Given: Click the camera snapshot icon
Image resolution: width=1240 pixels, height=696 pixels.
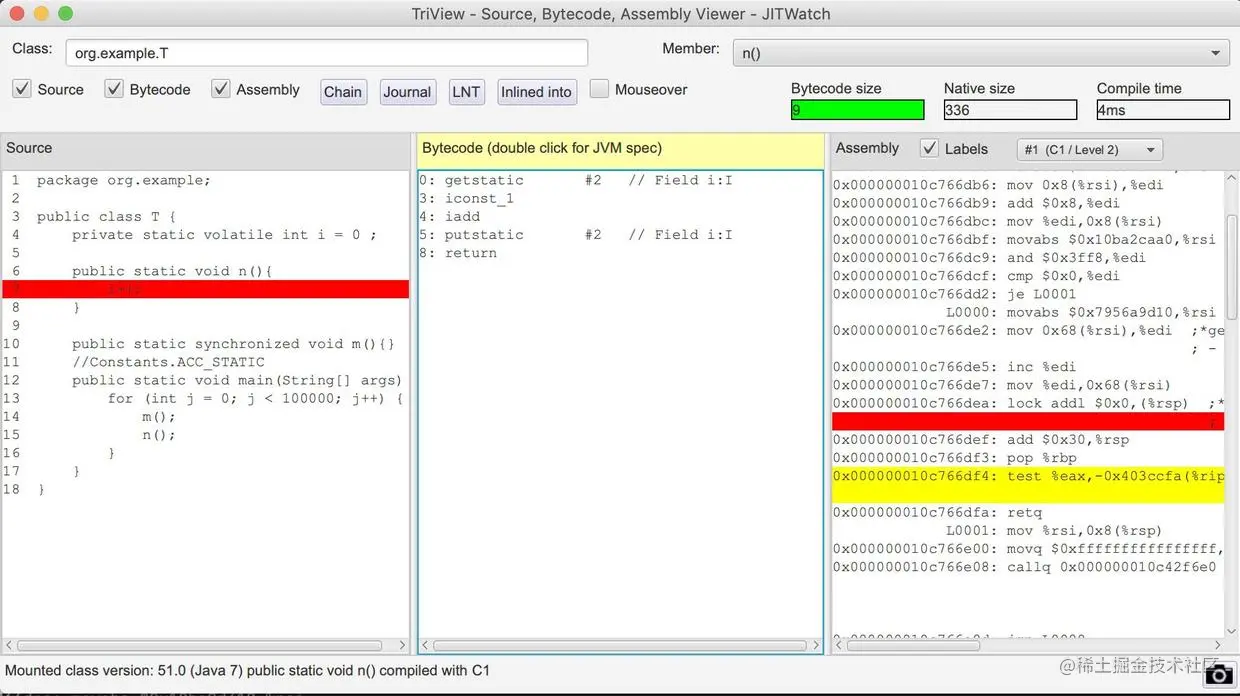Looking at the screenshot, I should click(x=1217, y=676).
